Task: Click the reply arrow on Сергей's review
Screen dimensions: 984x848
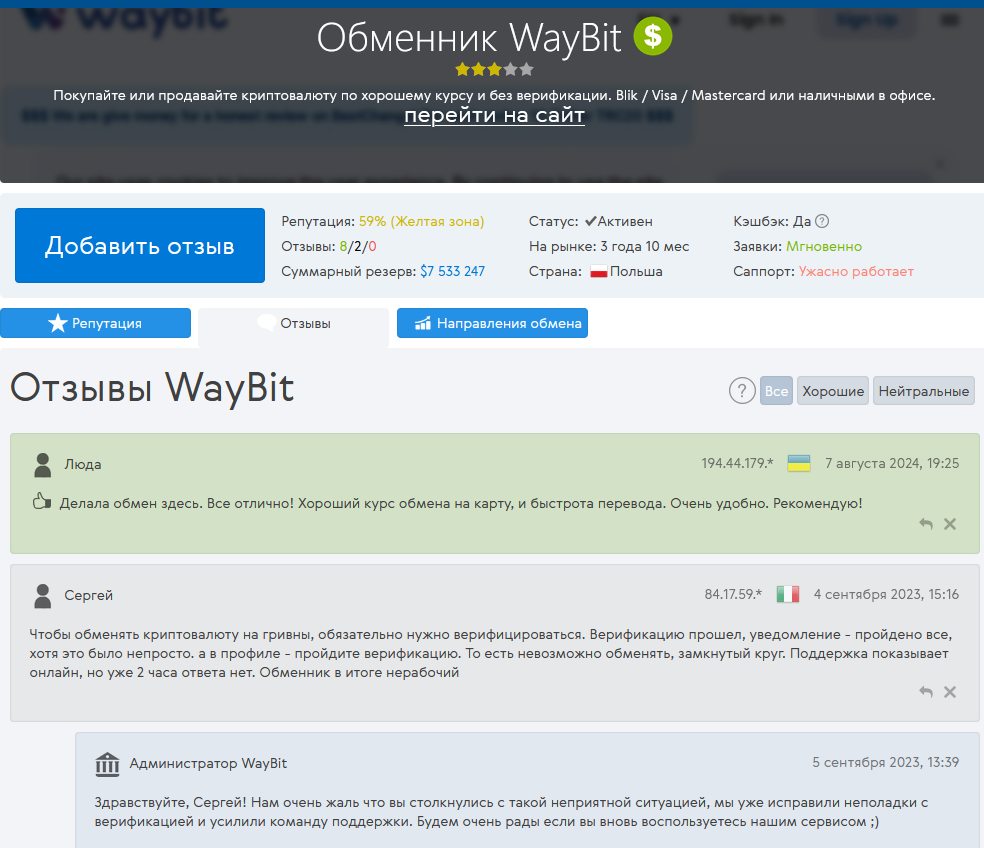Action: pos(926,692)
